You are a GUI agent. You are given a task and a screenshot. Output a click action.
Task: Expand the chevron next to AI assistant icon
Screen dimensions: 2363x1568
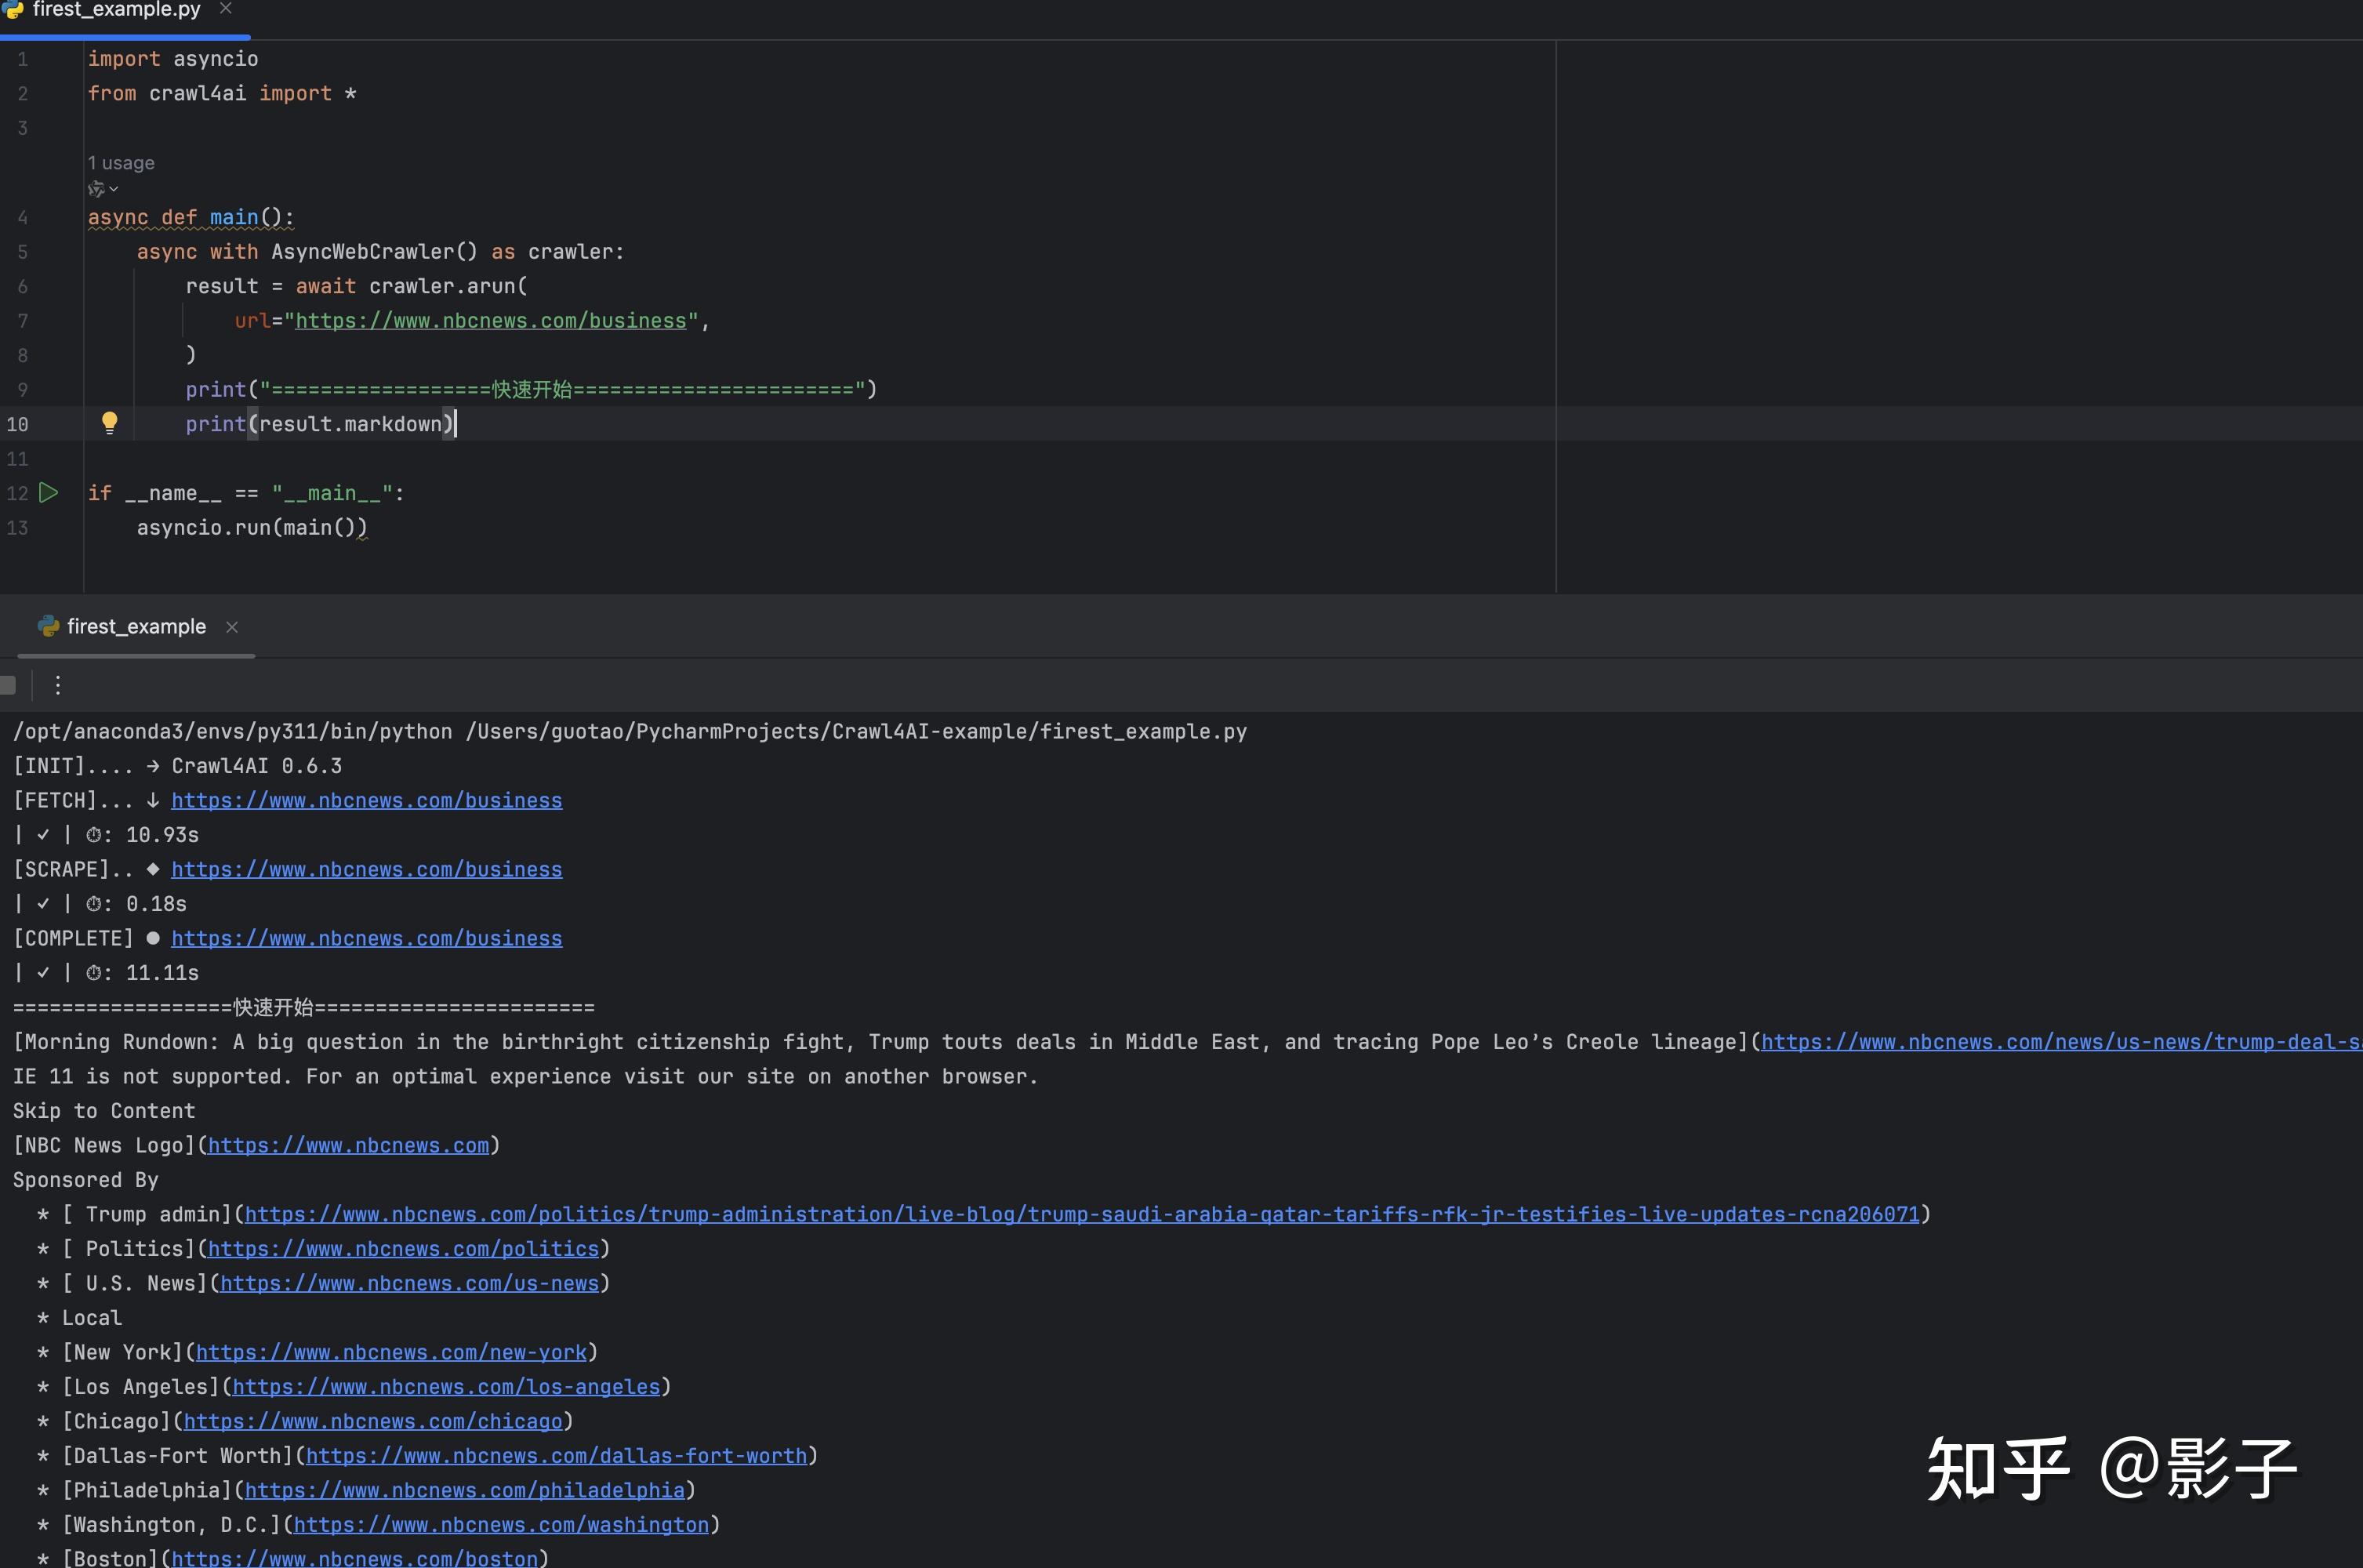(114, 189)
